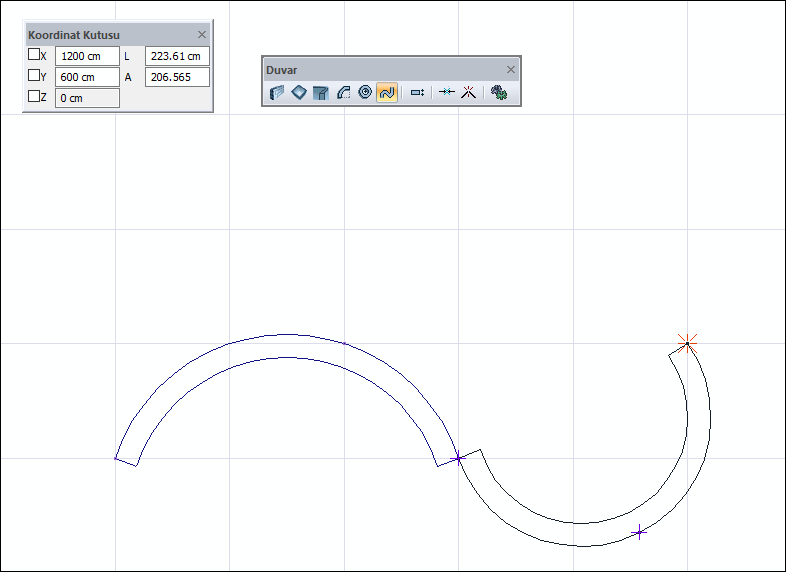
Task: Select the circular wall tool
Action: point(365,92)
